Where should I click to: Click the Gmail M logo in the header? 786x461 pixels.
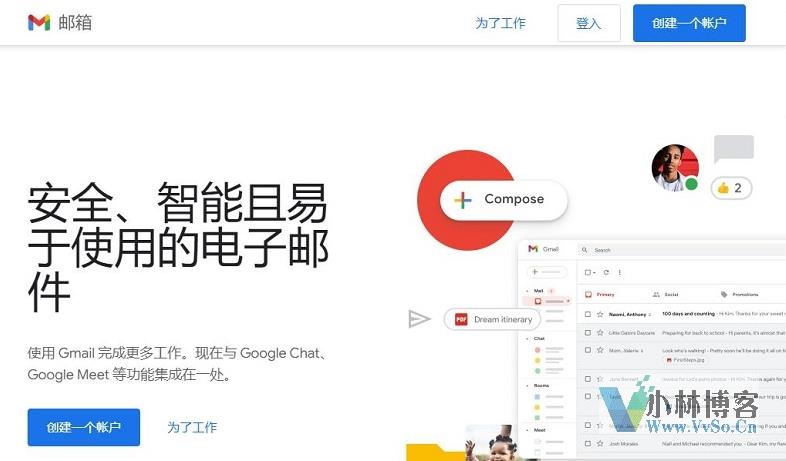click(x=39, y=23)
